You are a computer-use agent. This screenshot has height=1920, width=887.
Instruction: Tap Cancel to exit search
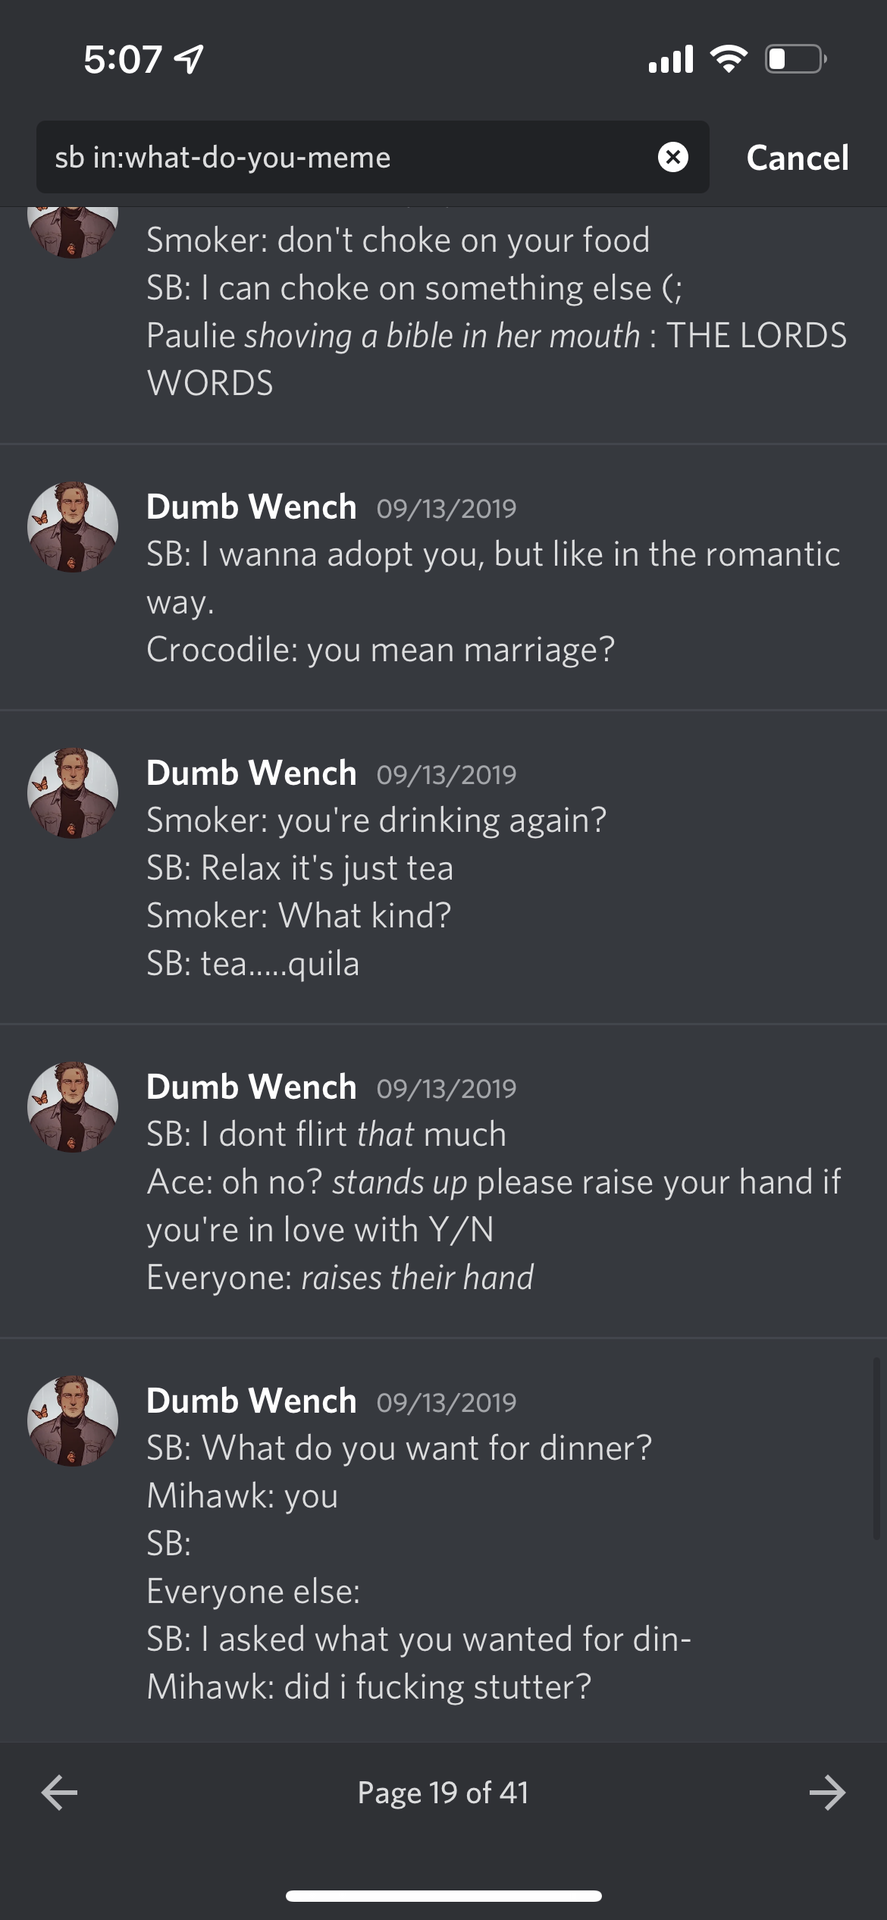[797, 158]
